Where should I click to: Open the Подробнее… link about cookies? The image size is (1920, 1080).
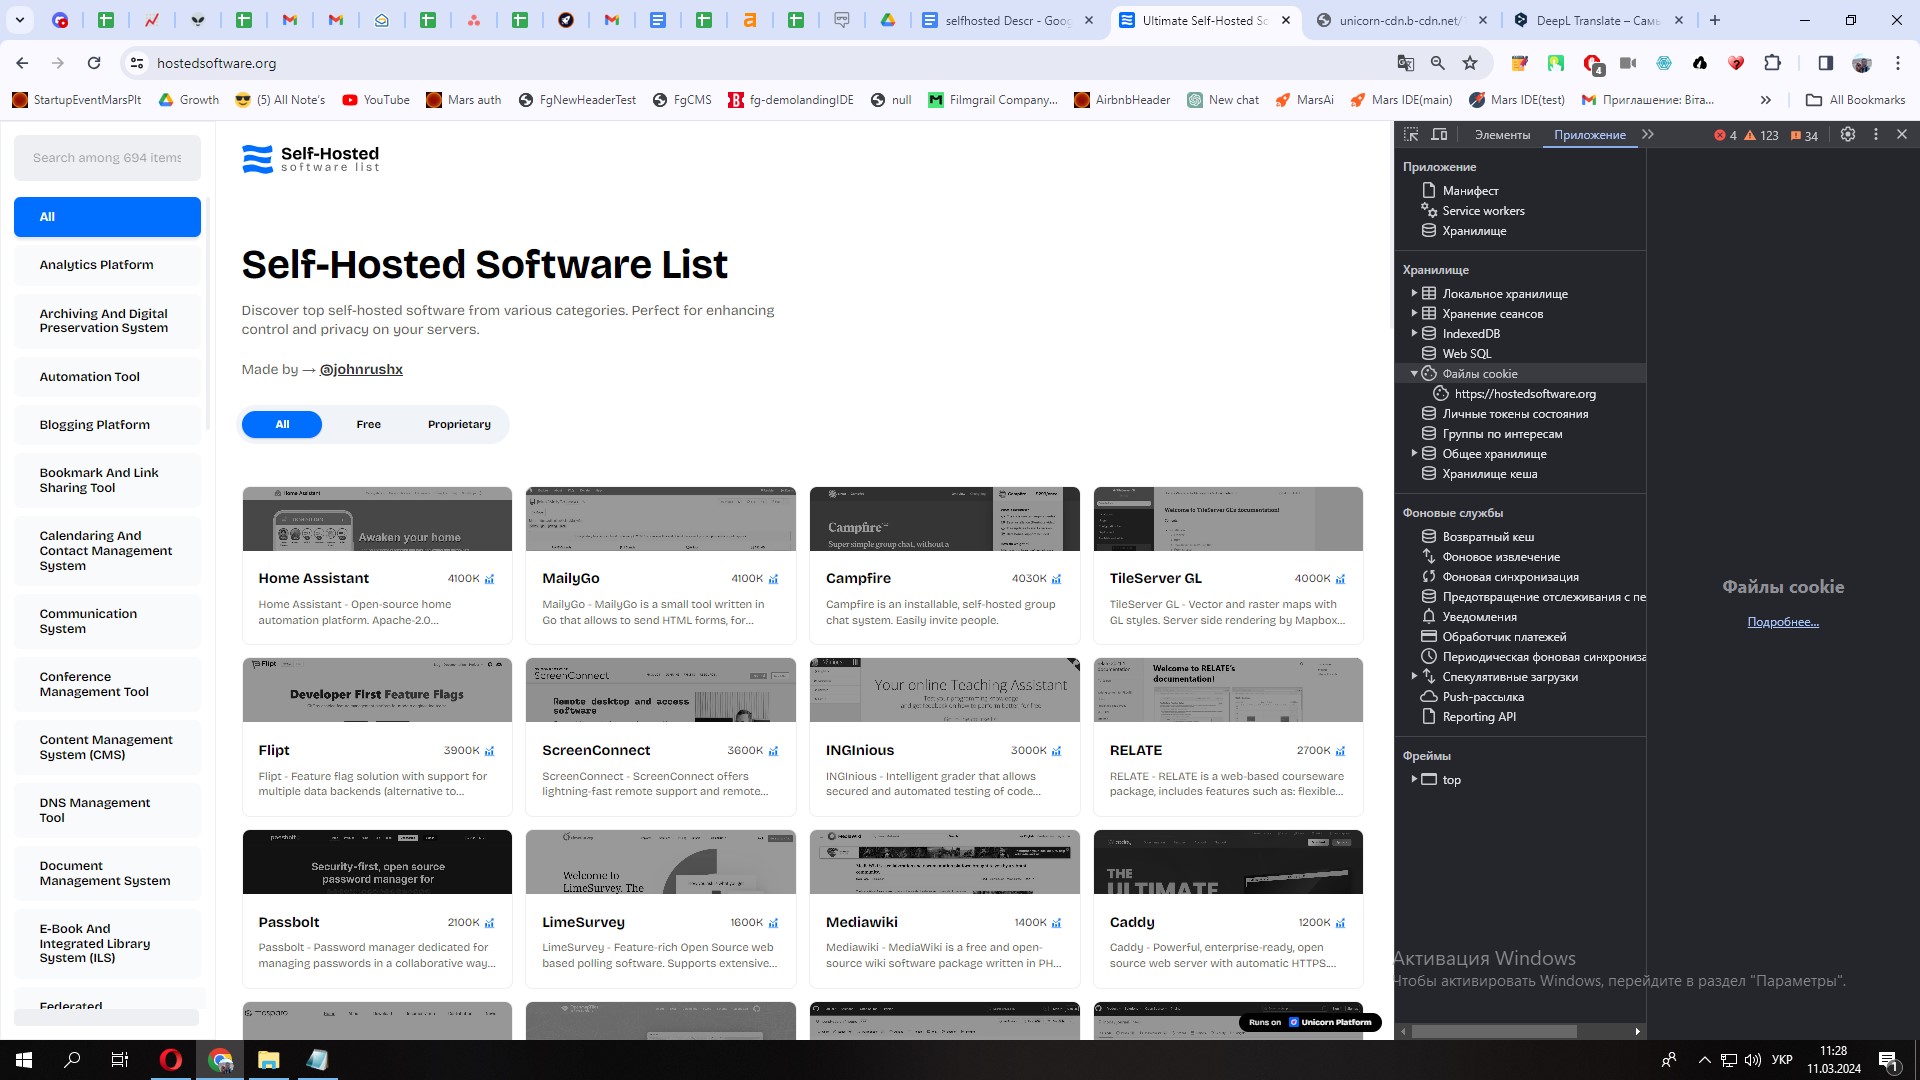click(1783, 622)
